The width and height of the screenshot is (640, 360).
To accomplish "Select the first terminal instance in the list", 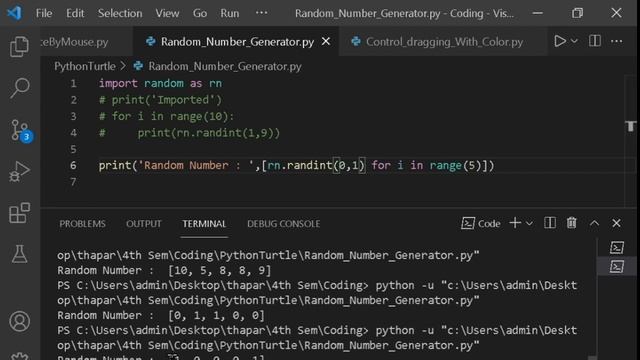I will [617, 247].
